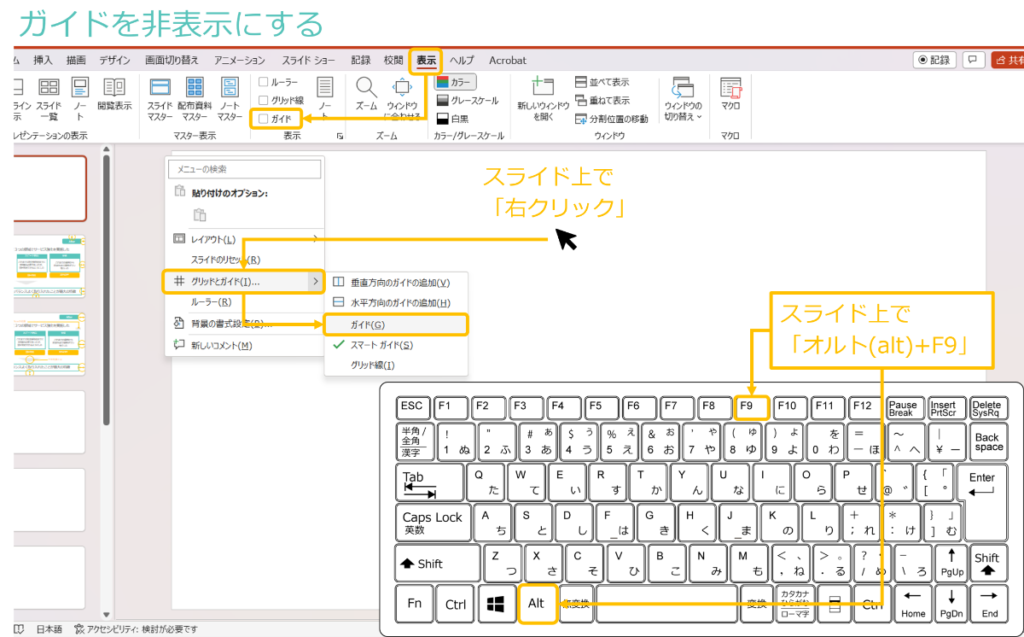This screenshot has width=1024, height=637.
Task: Open the Notes Master (ノートマスター) view
Action: tap(230, 96)
